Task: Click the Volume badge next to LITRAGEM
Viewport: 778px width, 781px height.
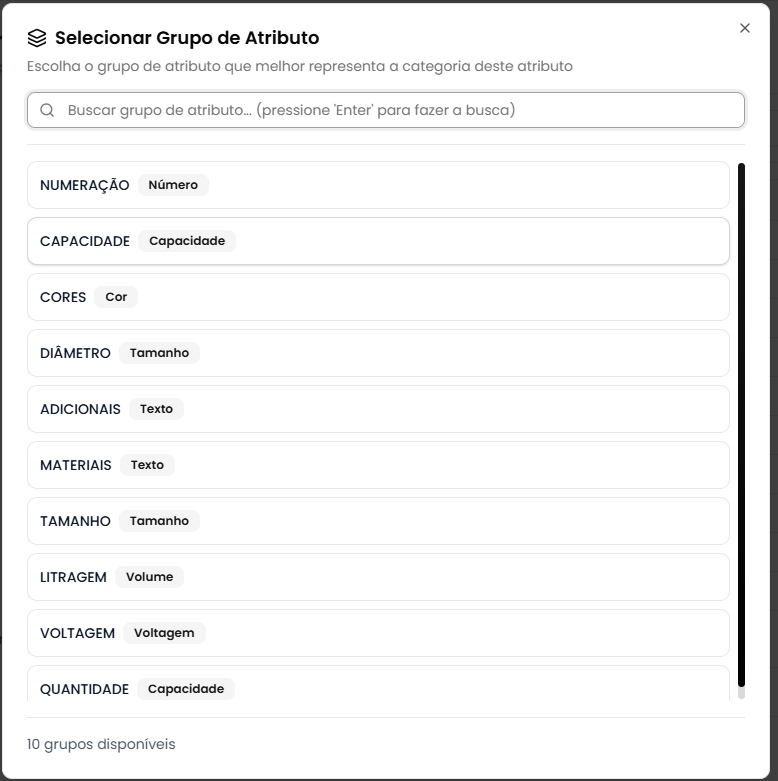Action: click(x=149, y=577)
